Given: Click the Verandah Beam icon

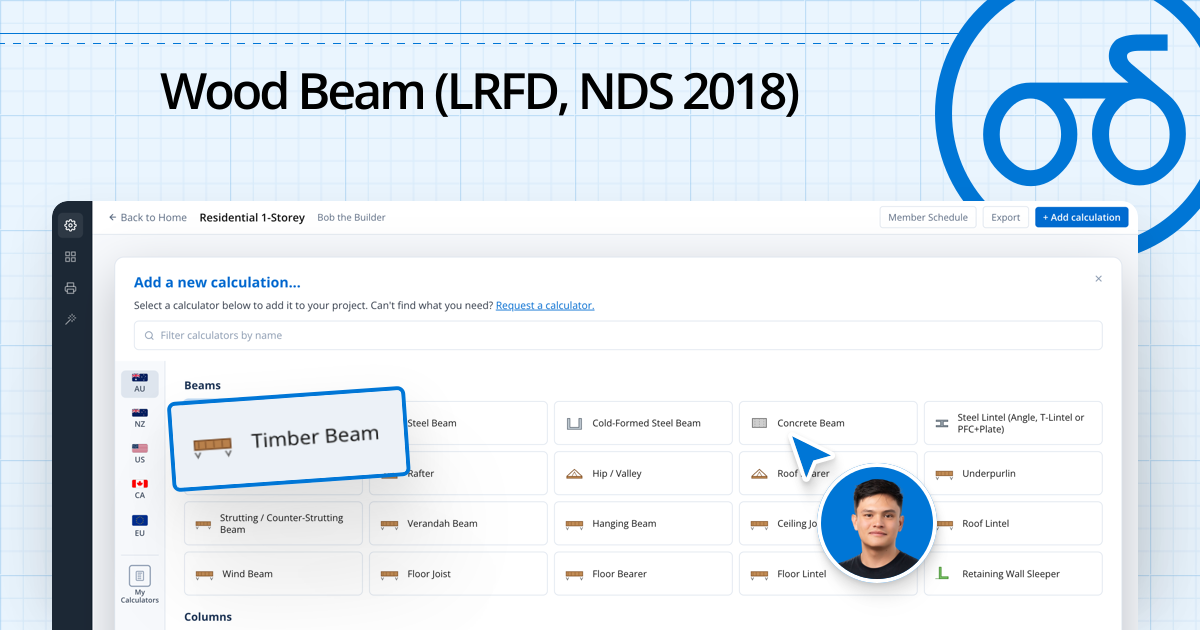Looking at the screenshot, I should pos(389,524).
